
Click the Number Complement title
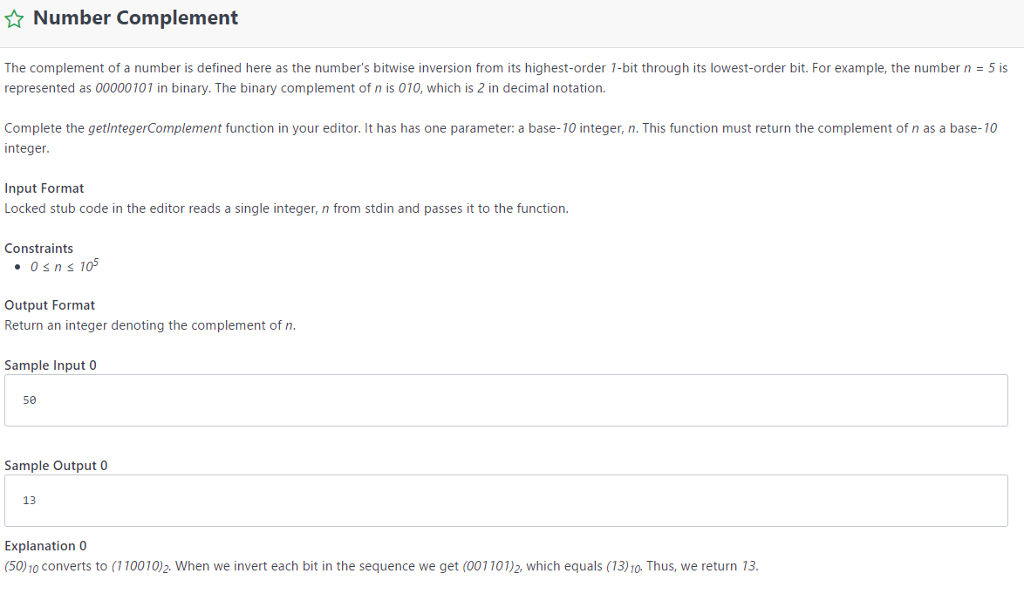click(136, 18)
